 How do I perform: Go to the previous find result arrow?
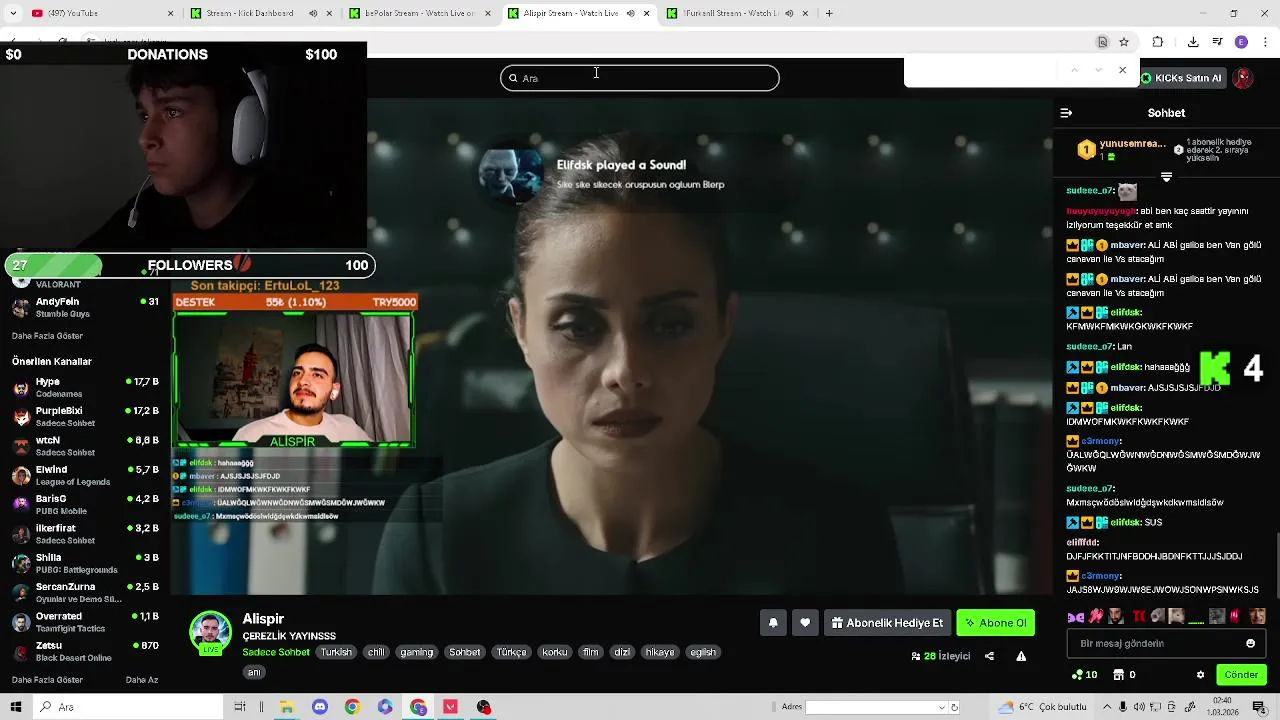1074,70
